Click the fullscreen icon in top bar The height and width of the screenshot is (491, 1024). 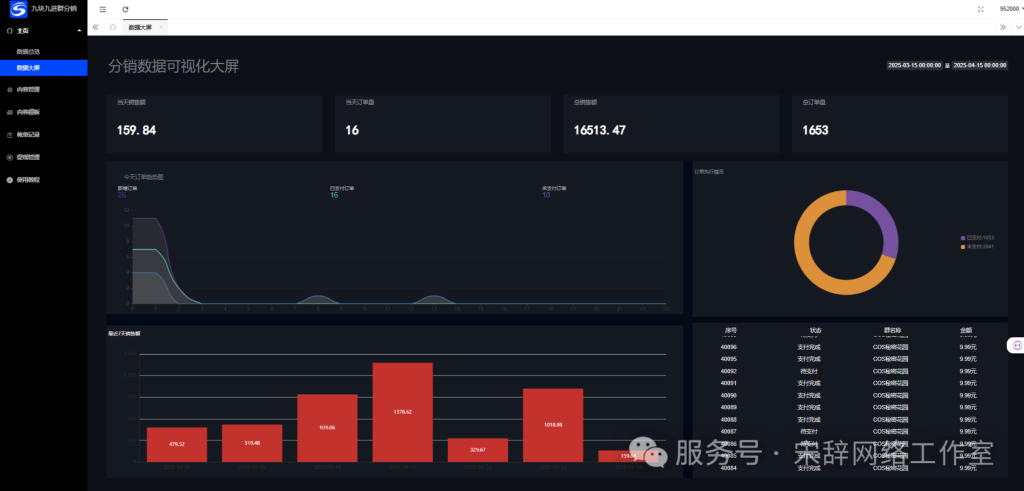[x=980, y=9]
